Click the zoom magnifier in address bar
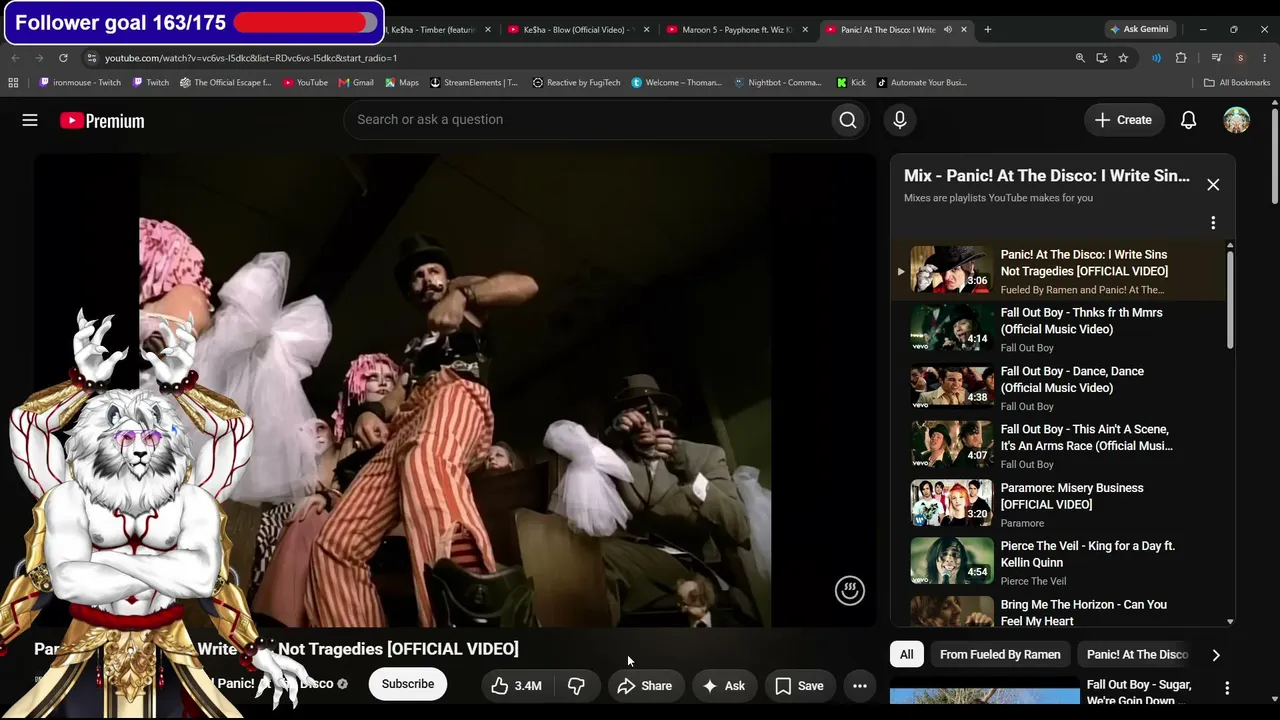 (1080, 58)
